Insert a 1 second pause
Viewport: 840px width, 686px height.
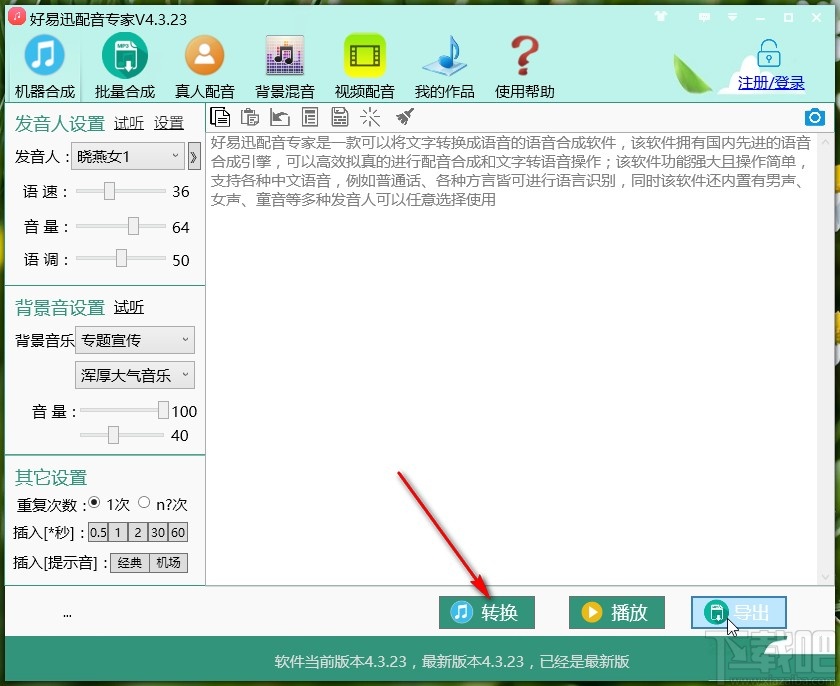(118, 532)
